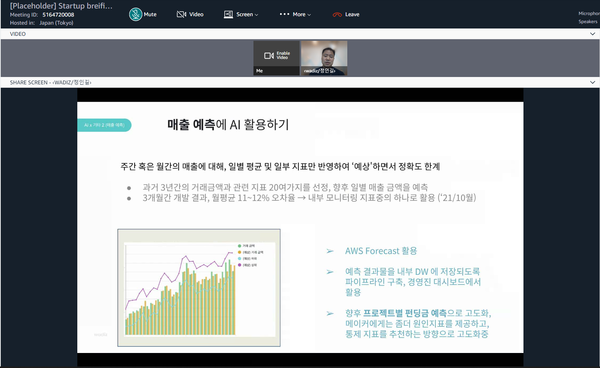Image resolution: width=600 pixels, height=368 pixels.
Task: Click the Meeting ID 5164720008 text
Action: [x=42, y=15]
